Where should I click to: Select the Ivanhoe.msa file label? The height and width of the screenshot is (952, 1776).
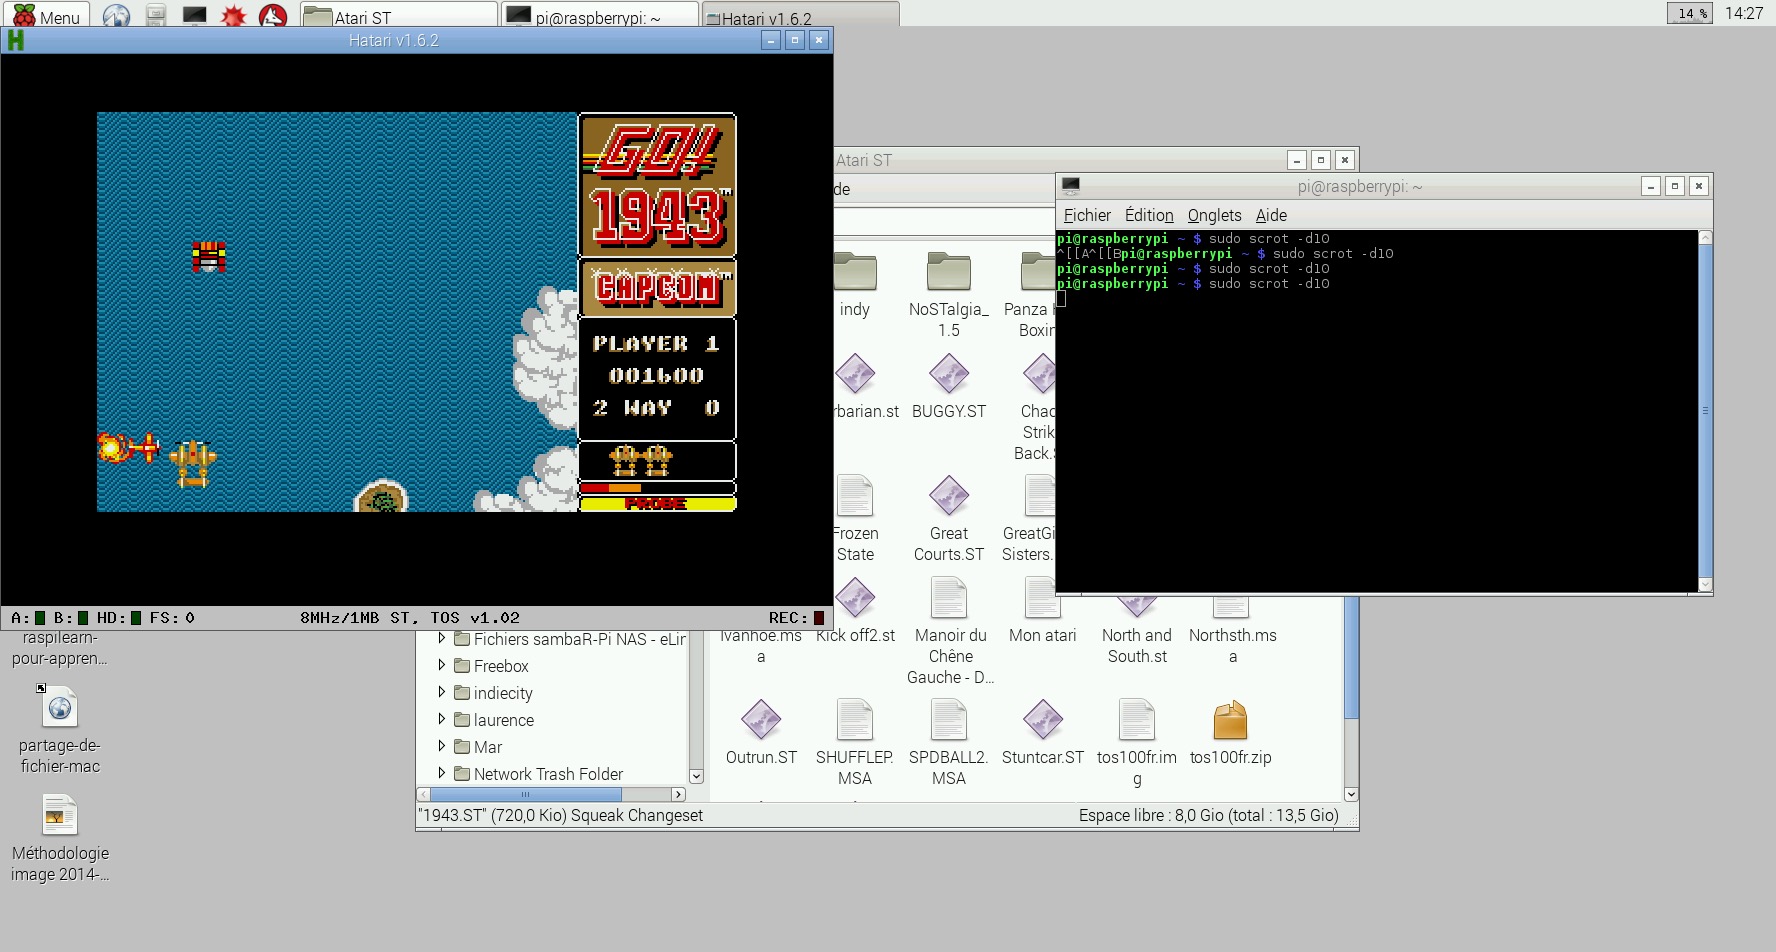pos(761,646)
